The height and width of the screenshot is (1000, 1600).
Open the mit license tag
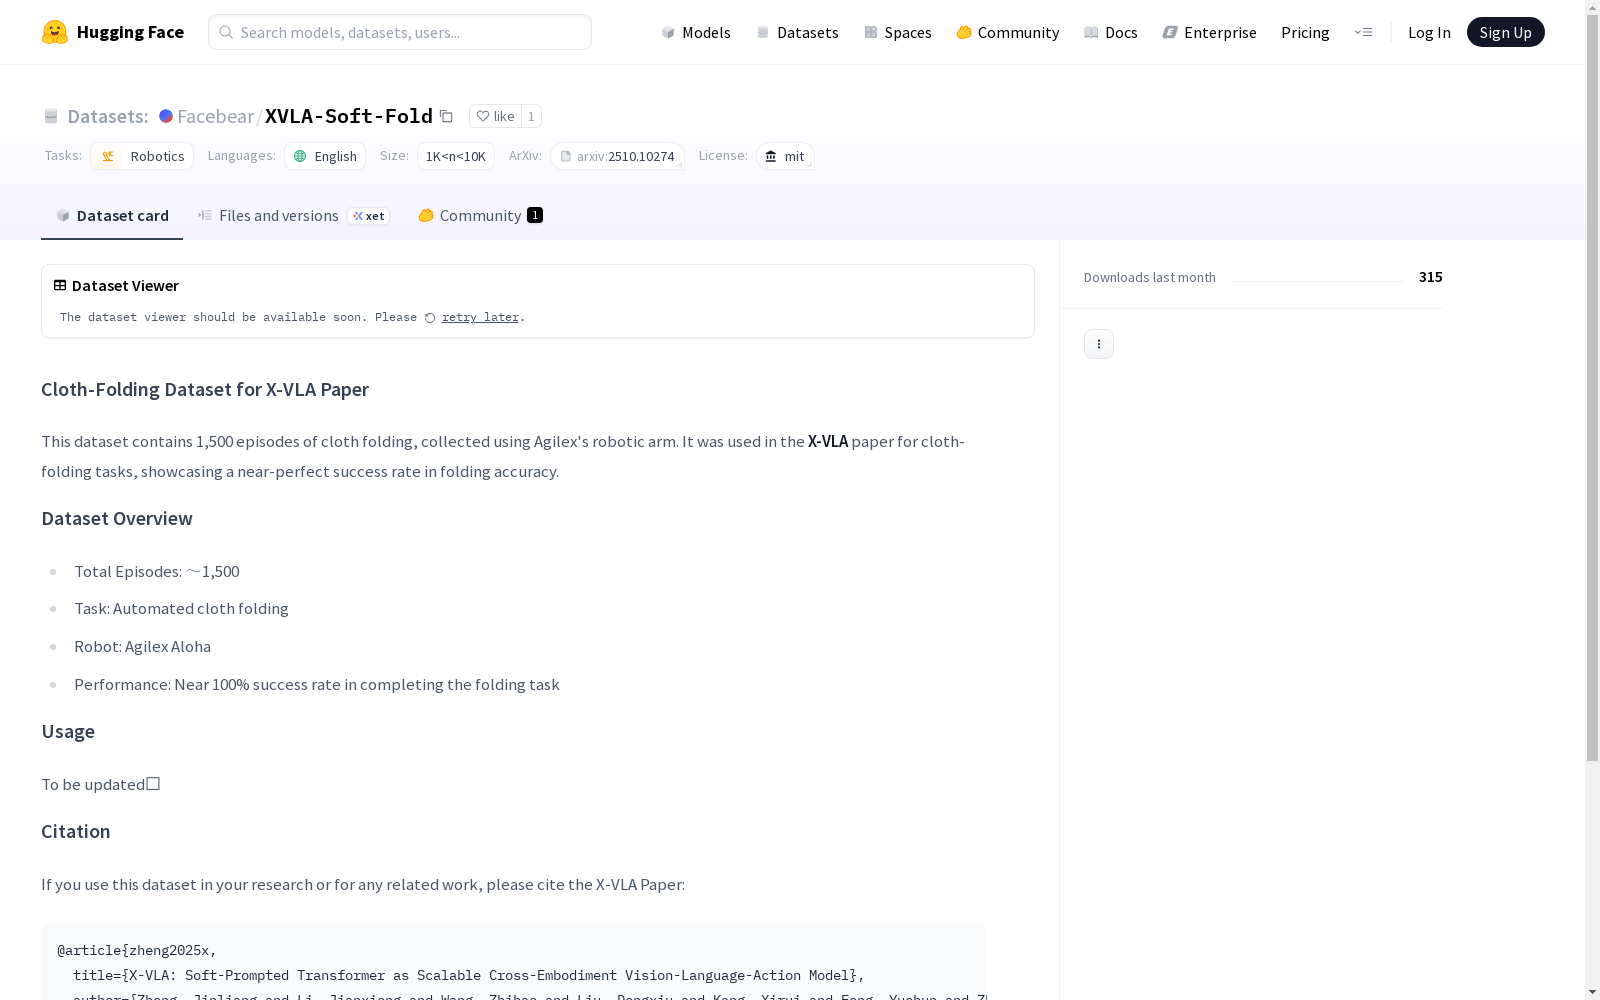[785, 156]
